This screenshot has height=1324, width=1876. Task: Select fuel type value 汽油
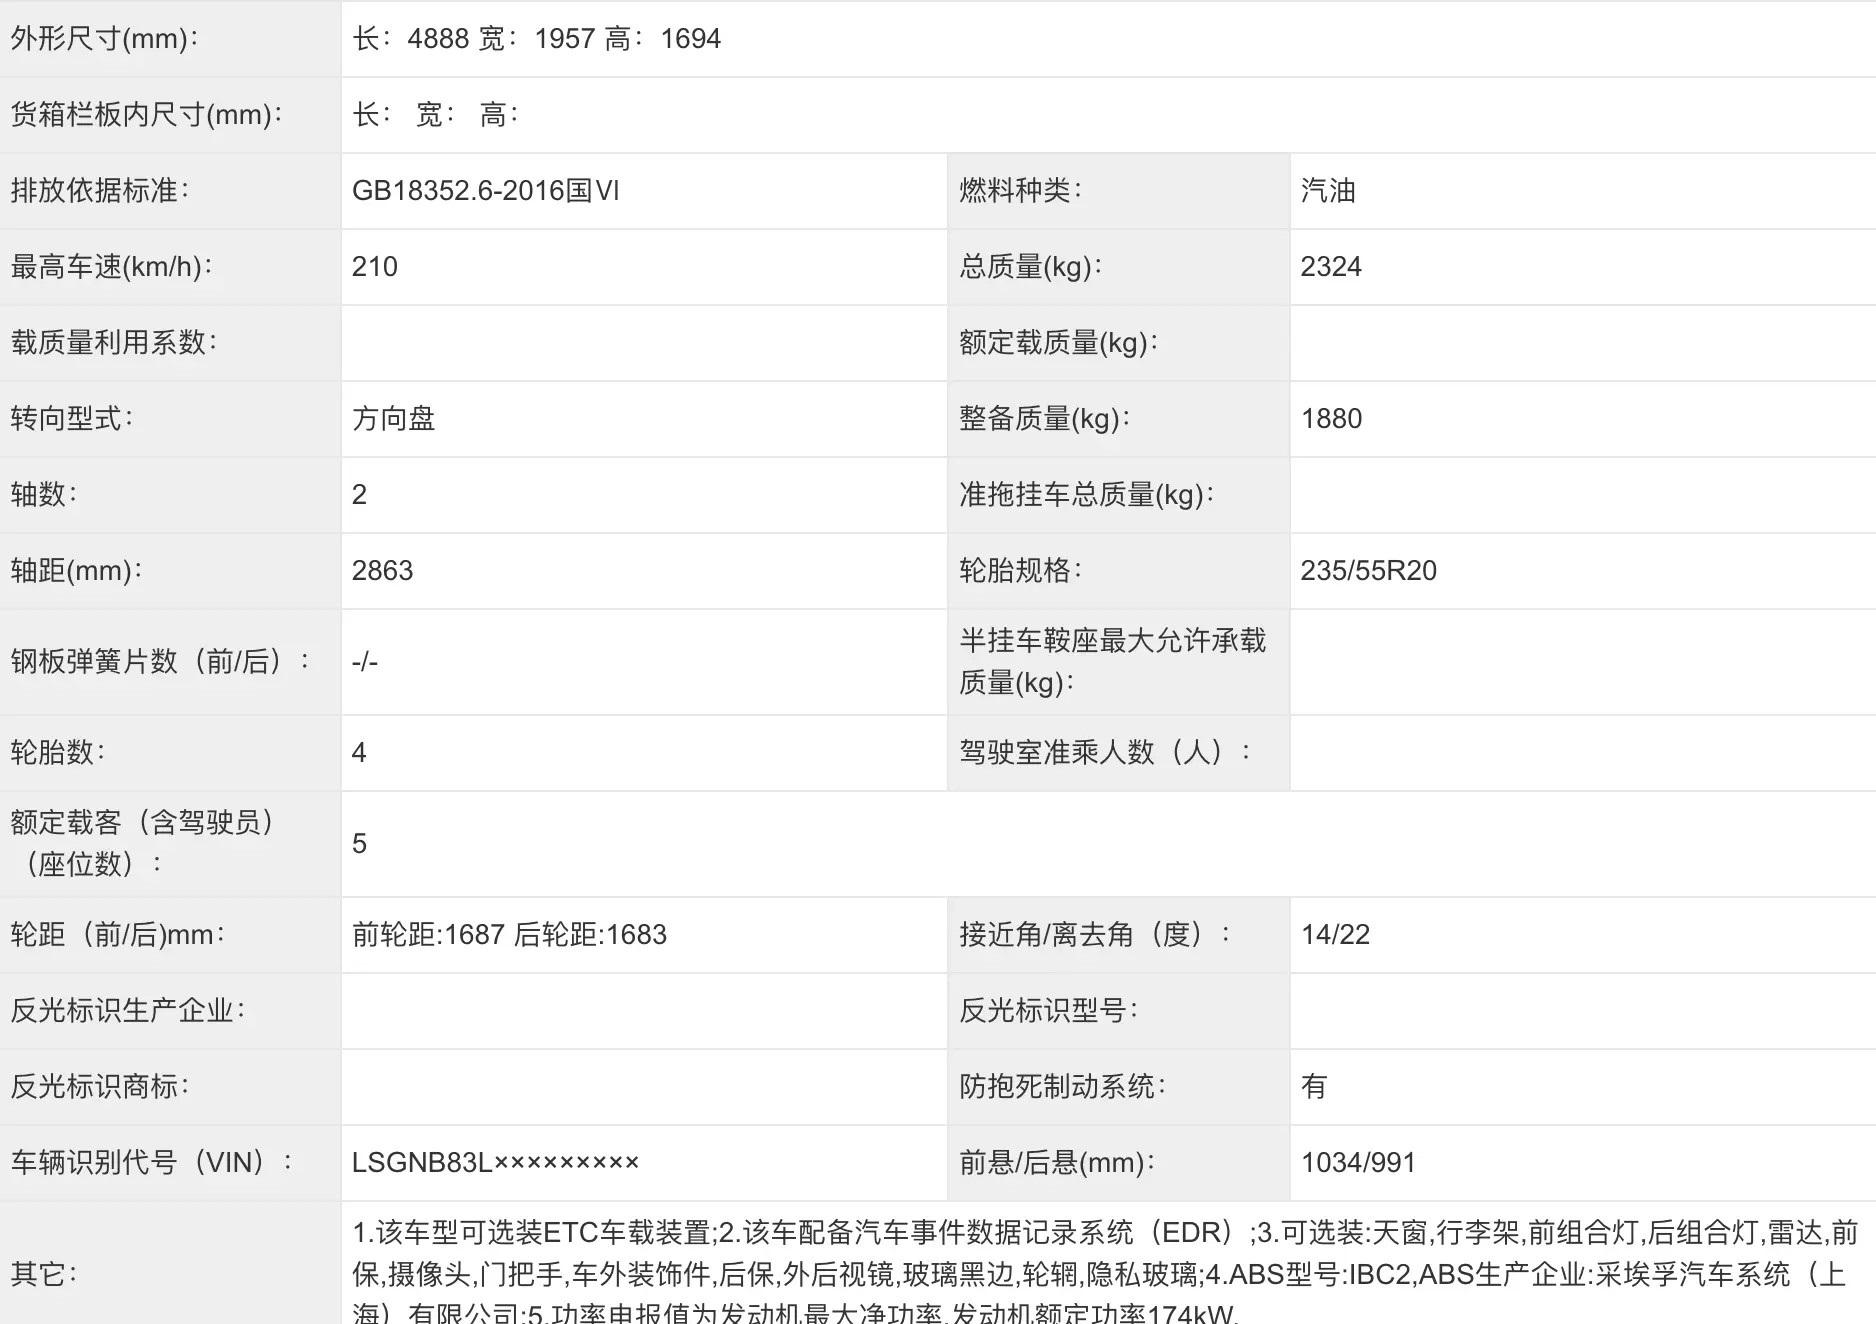(1328, 191)
